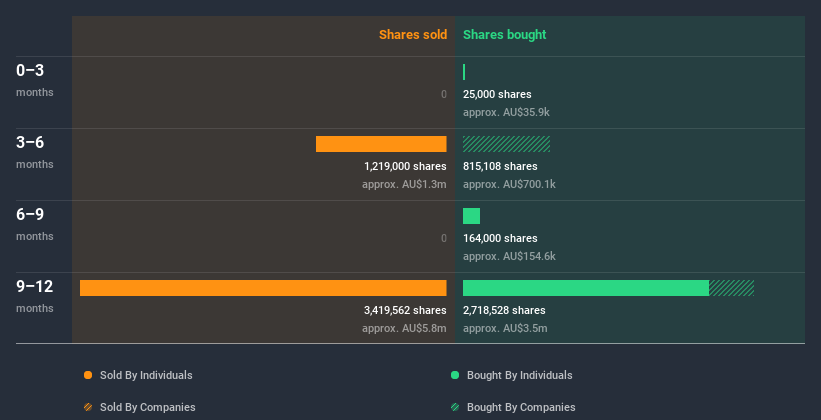Click the approx. AU$5.8m value
This screenshot has height=420, width=821.
404,328
